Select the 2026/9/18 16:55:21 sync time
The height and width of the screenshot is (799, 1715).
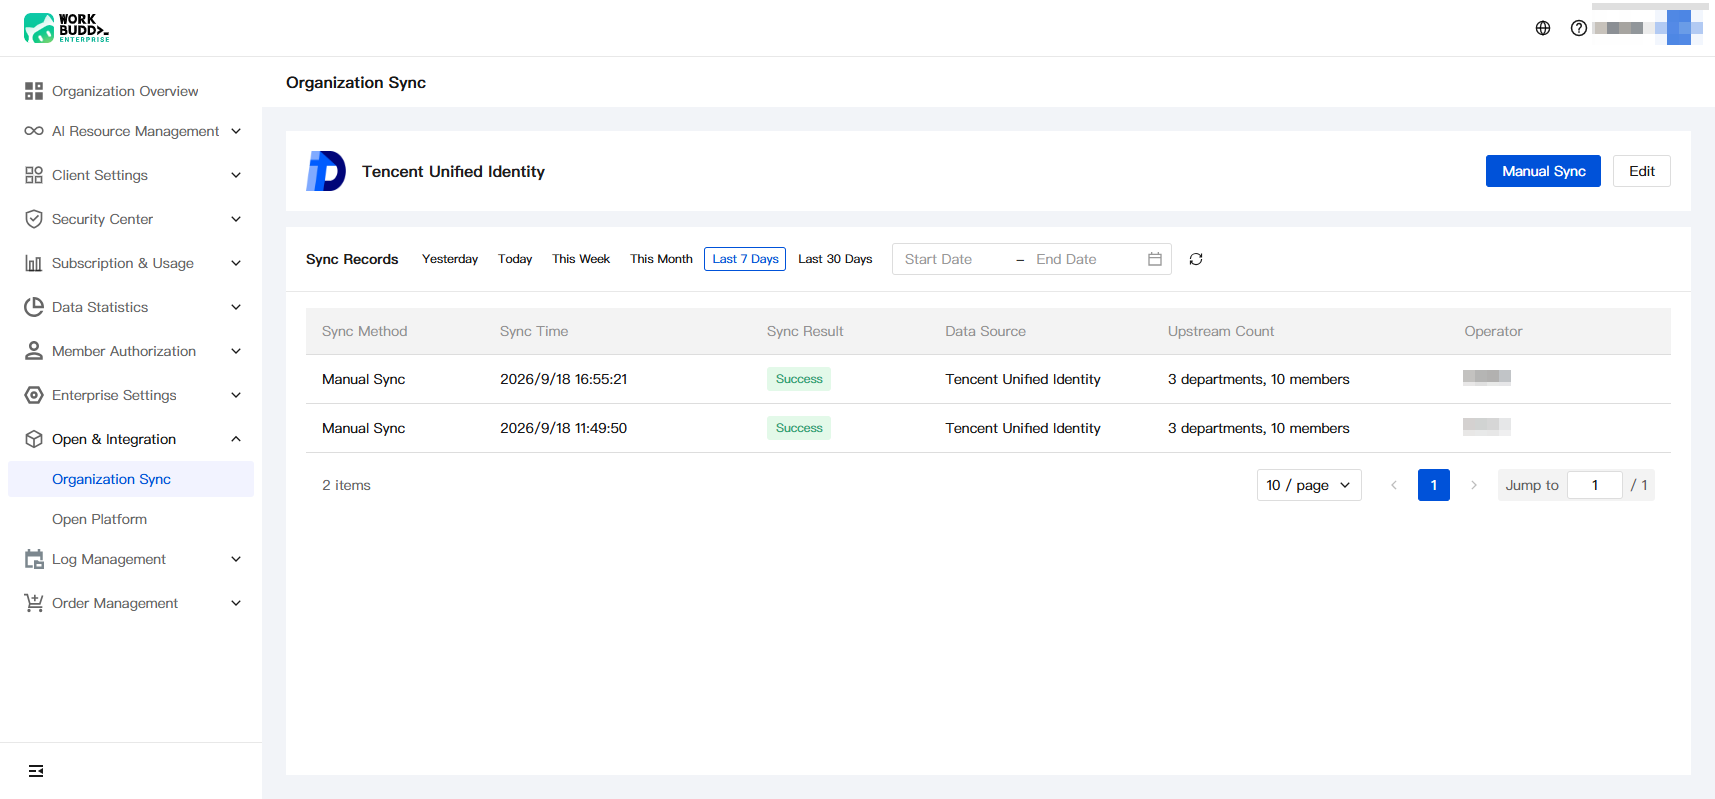(x=563, y=379)
